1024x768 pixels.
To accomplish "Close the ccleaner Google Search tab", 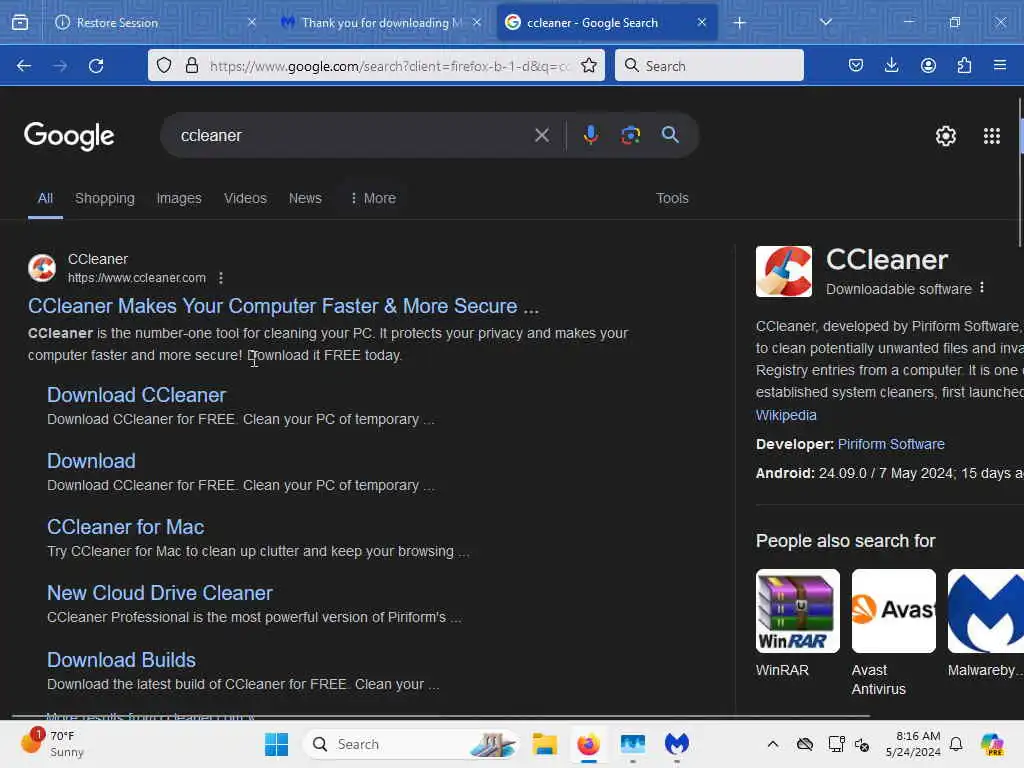I will point(701,22).
